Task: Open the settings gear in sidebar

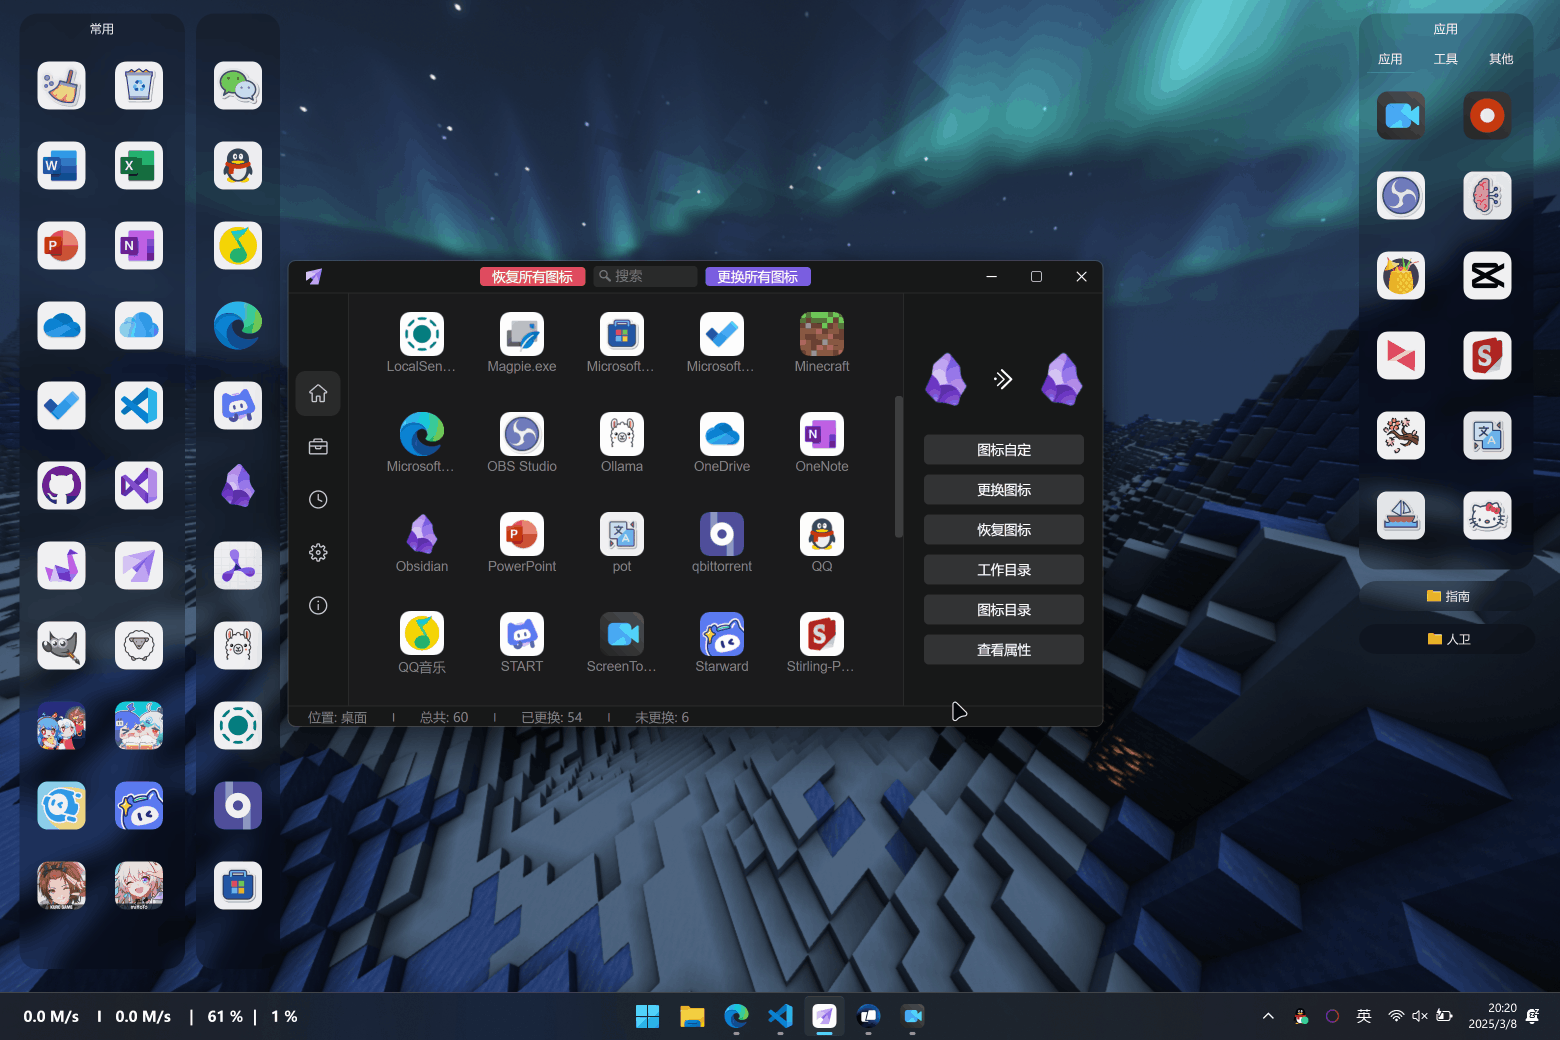Action: 318,552
